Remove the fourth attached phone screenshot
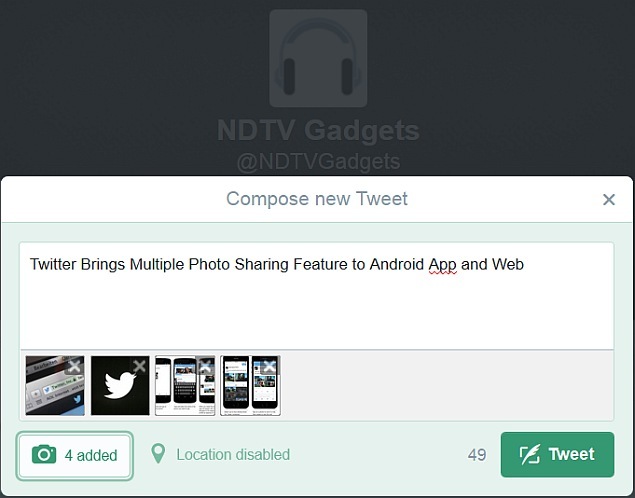 pos(270,366)
